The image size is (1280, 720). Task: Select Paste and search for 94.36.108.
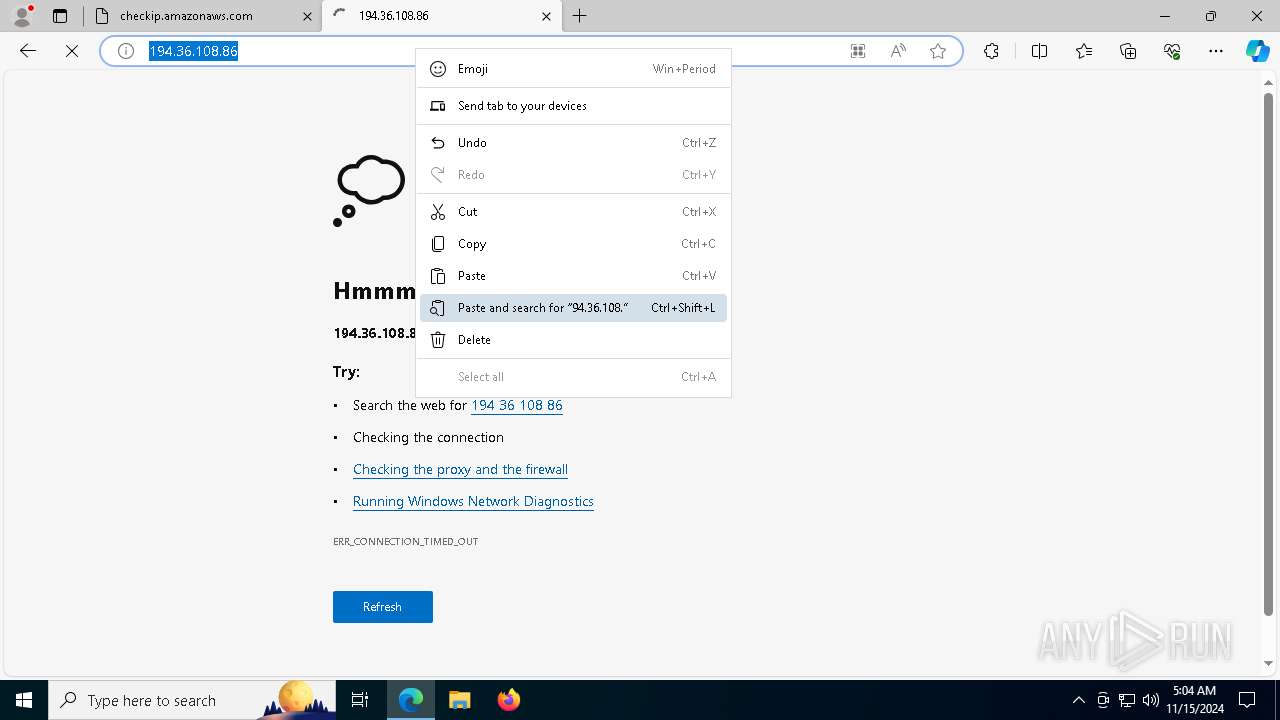tap(573, 308)
